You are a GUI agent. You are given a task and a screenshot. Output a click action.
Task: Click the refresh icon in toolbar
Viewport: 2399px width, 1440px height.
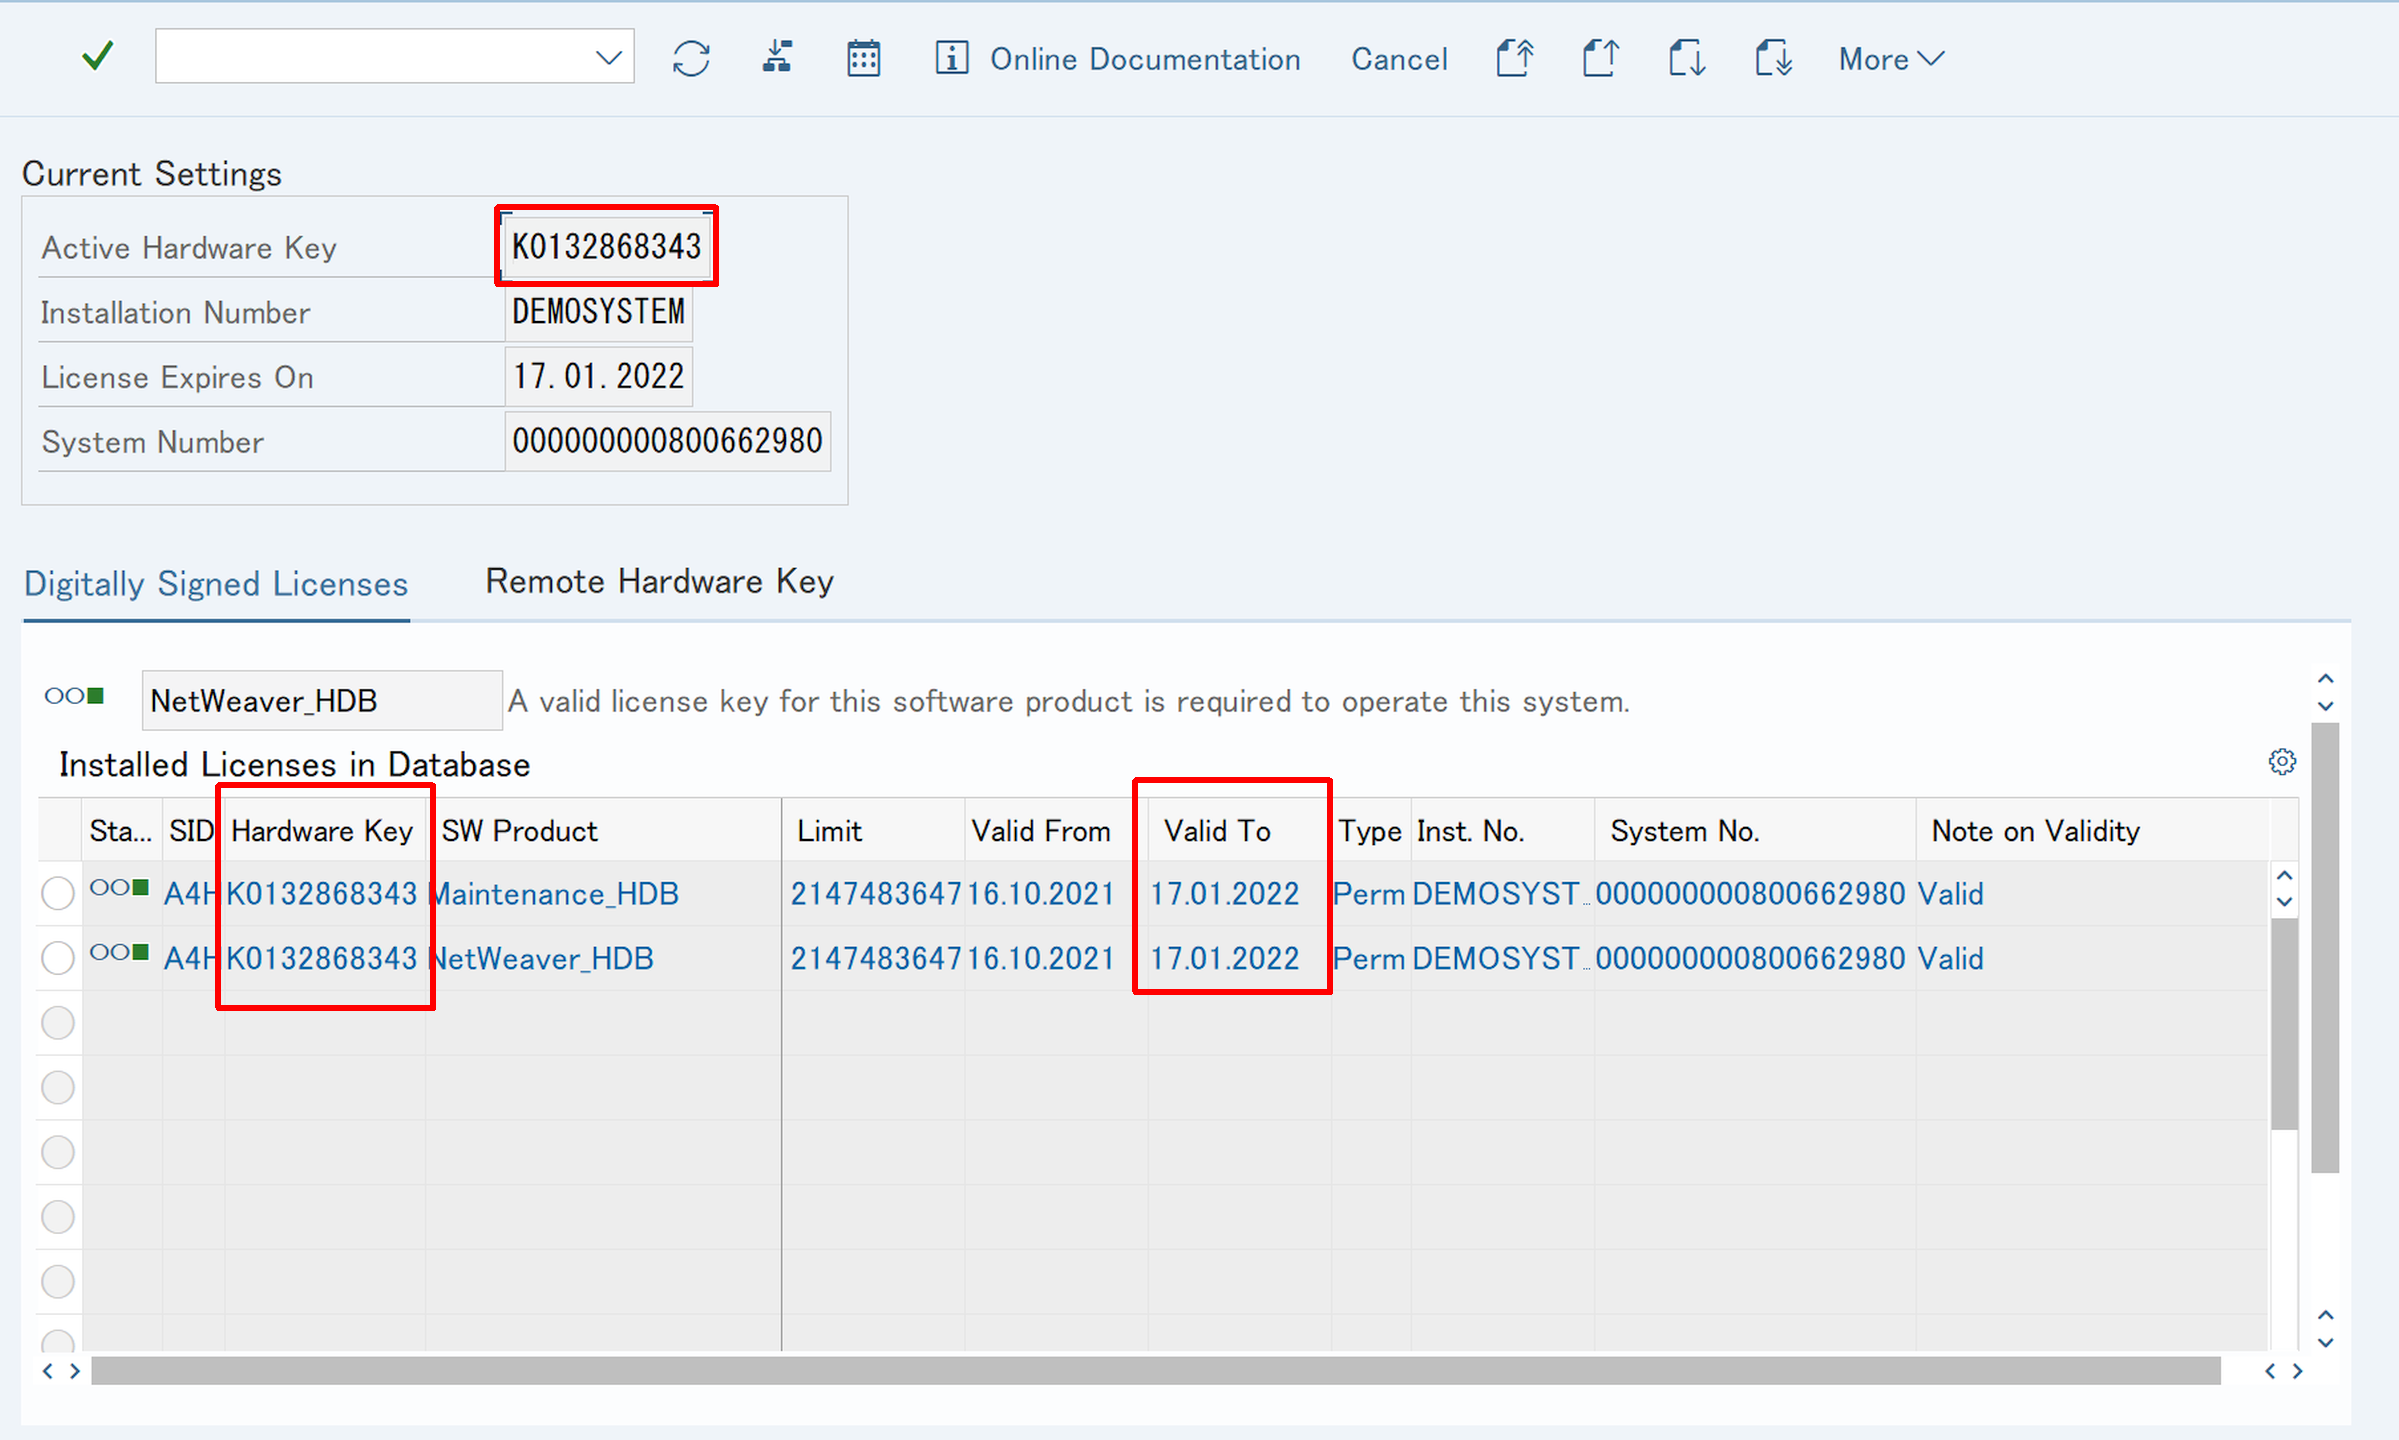coord(691,58)
